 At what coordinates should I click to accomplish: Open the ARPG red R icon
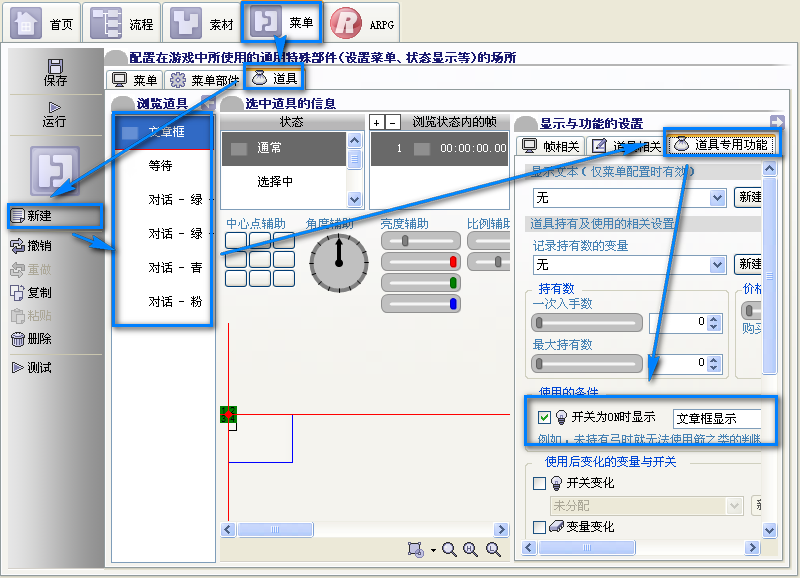click(345, 23)
